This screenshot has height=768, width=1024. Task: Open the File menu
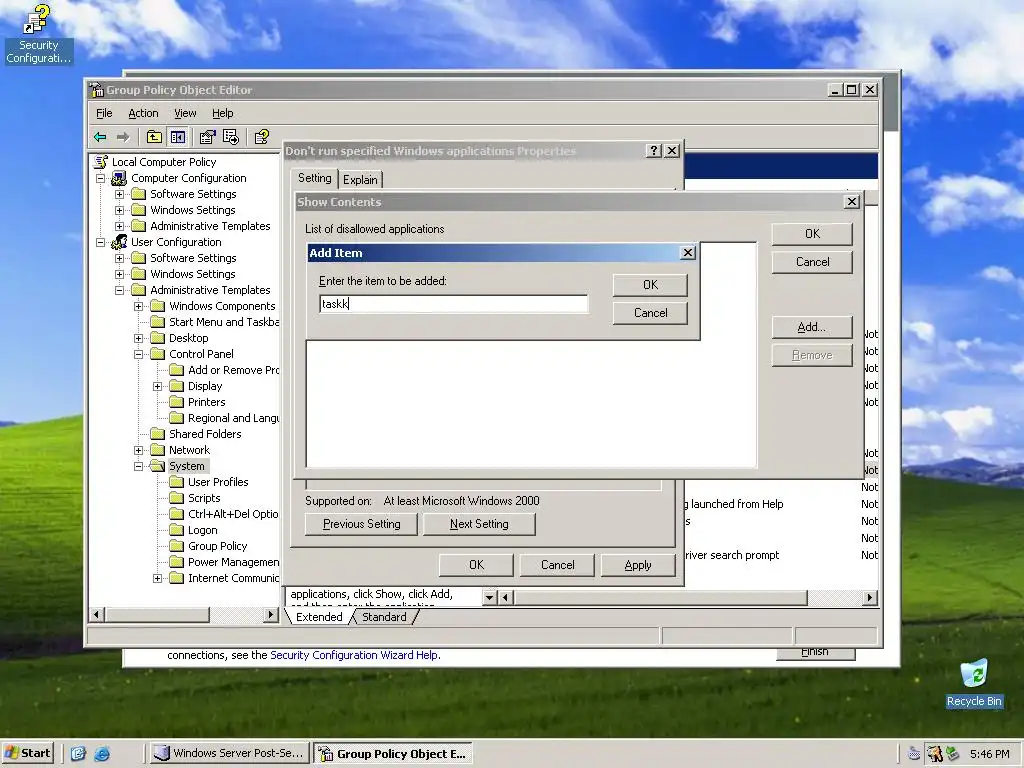coord(104,113)
